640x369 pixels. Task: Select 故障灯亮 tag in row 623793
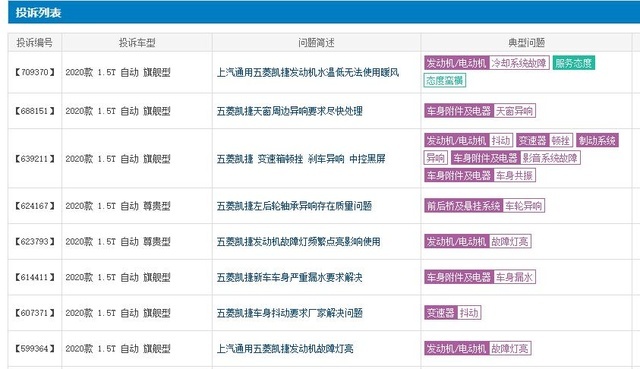[510, 242]
